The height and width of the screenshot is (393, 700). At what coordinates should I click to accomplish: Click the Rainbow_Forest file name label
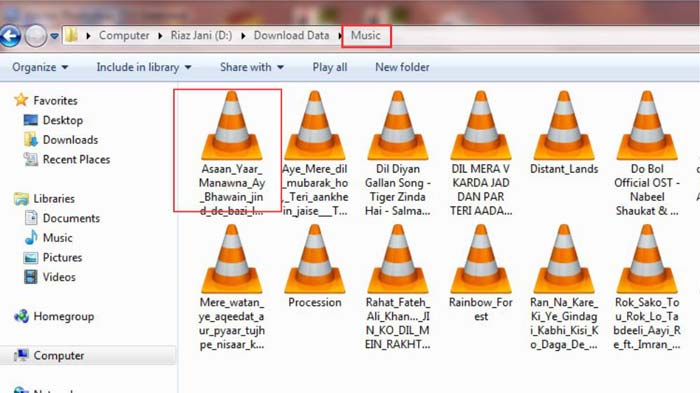pos(481,309)
